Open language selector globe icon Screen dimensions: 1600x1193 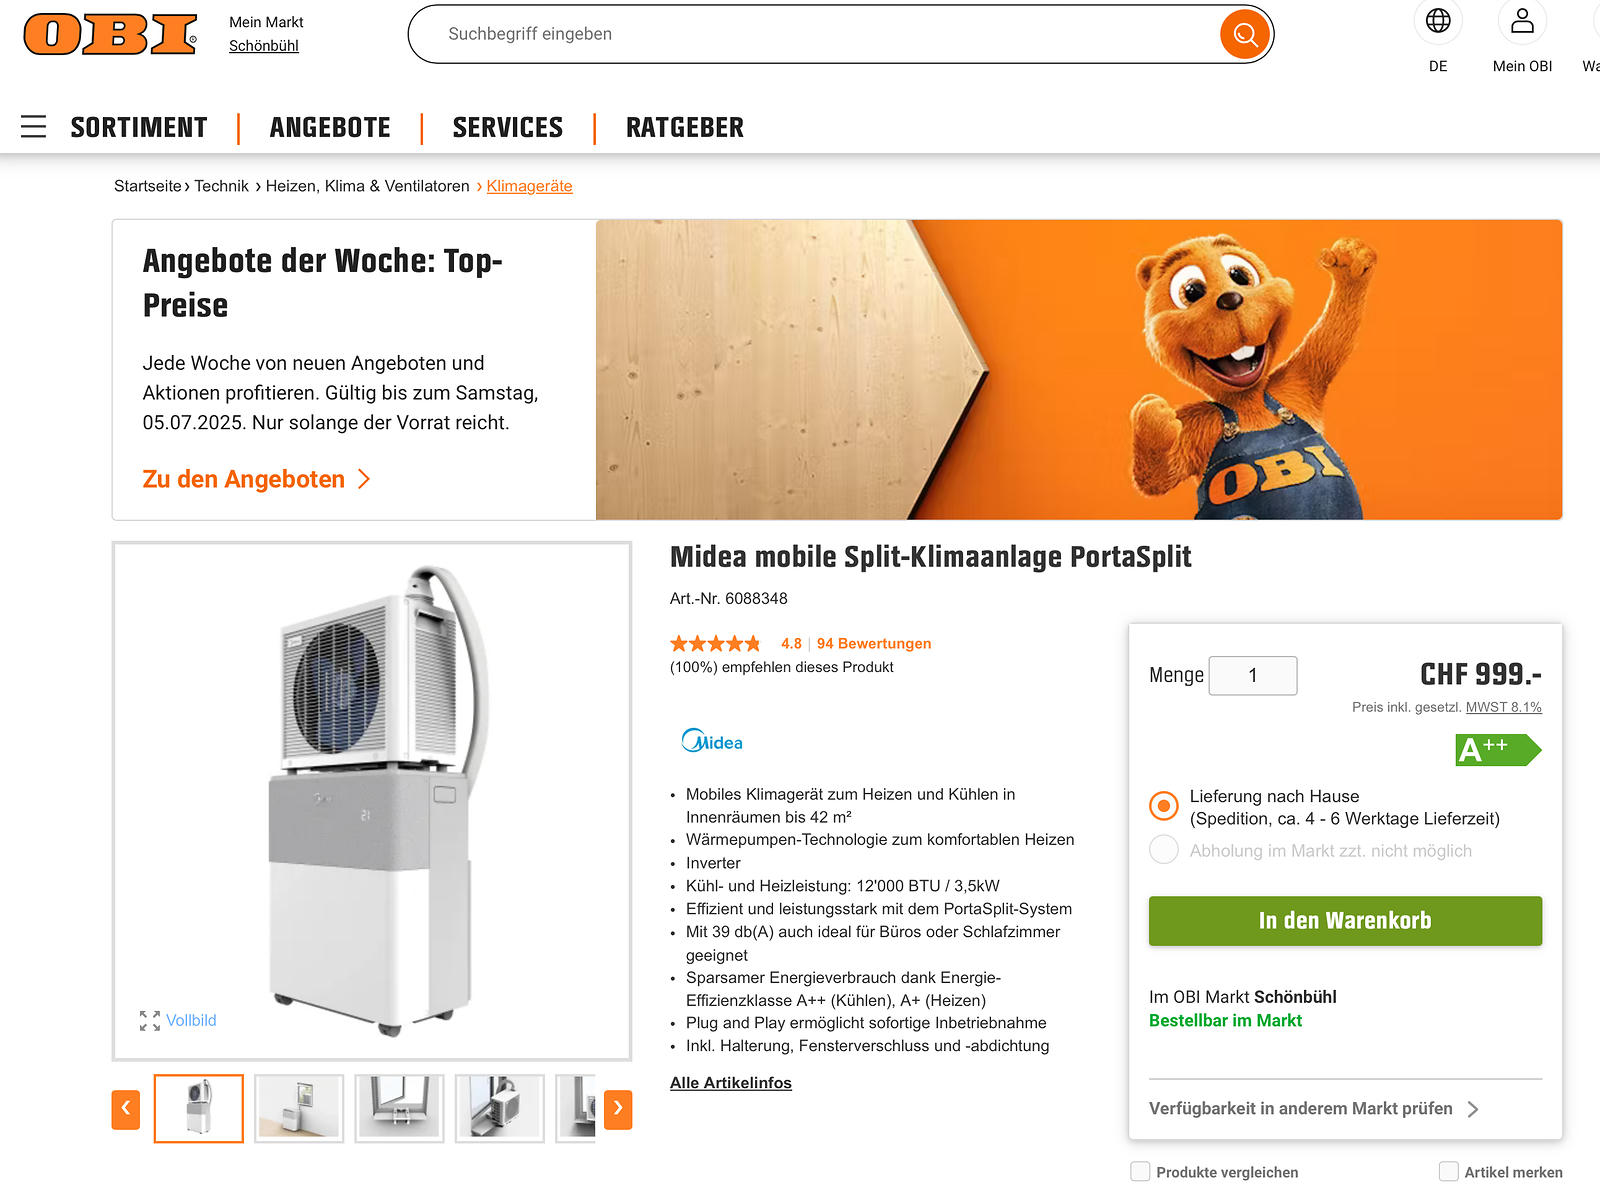pos(1438,21)
